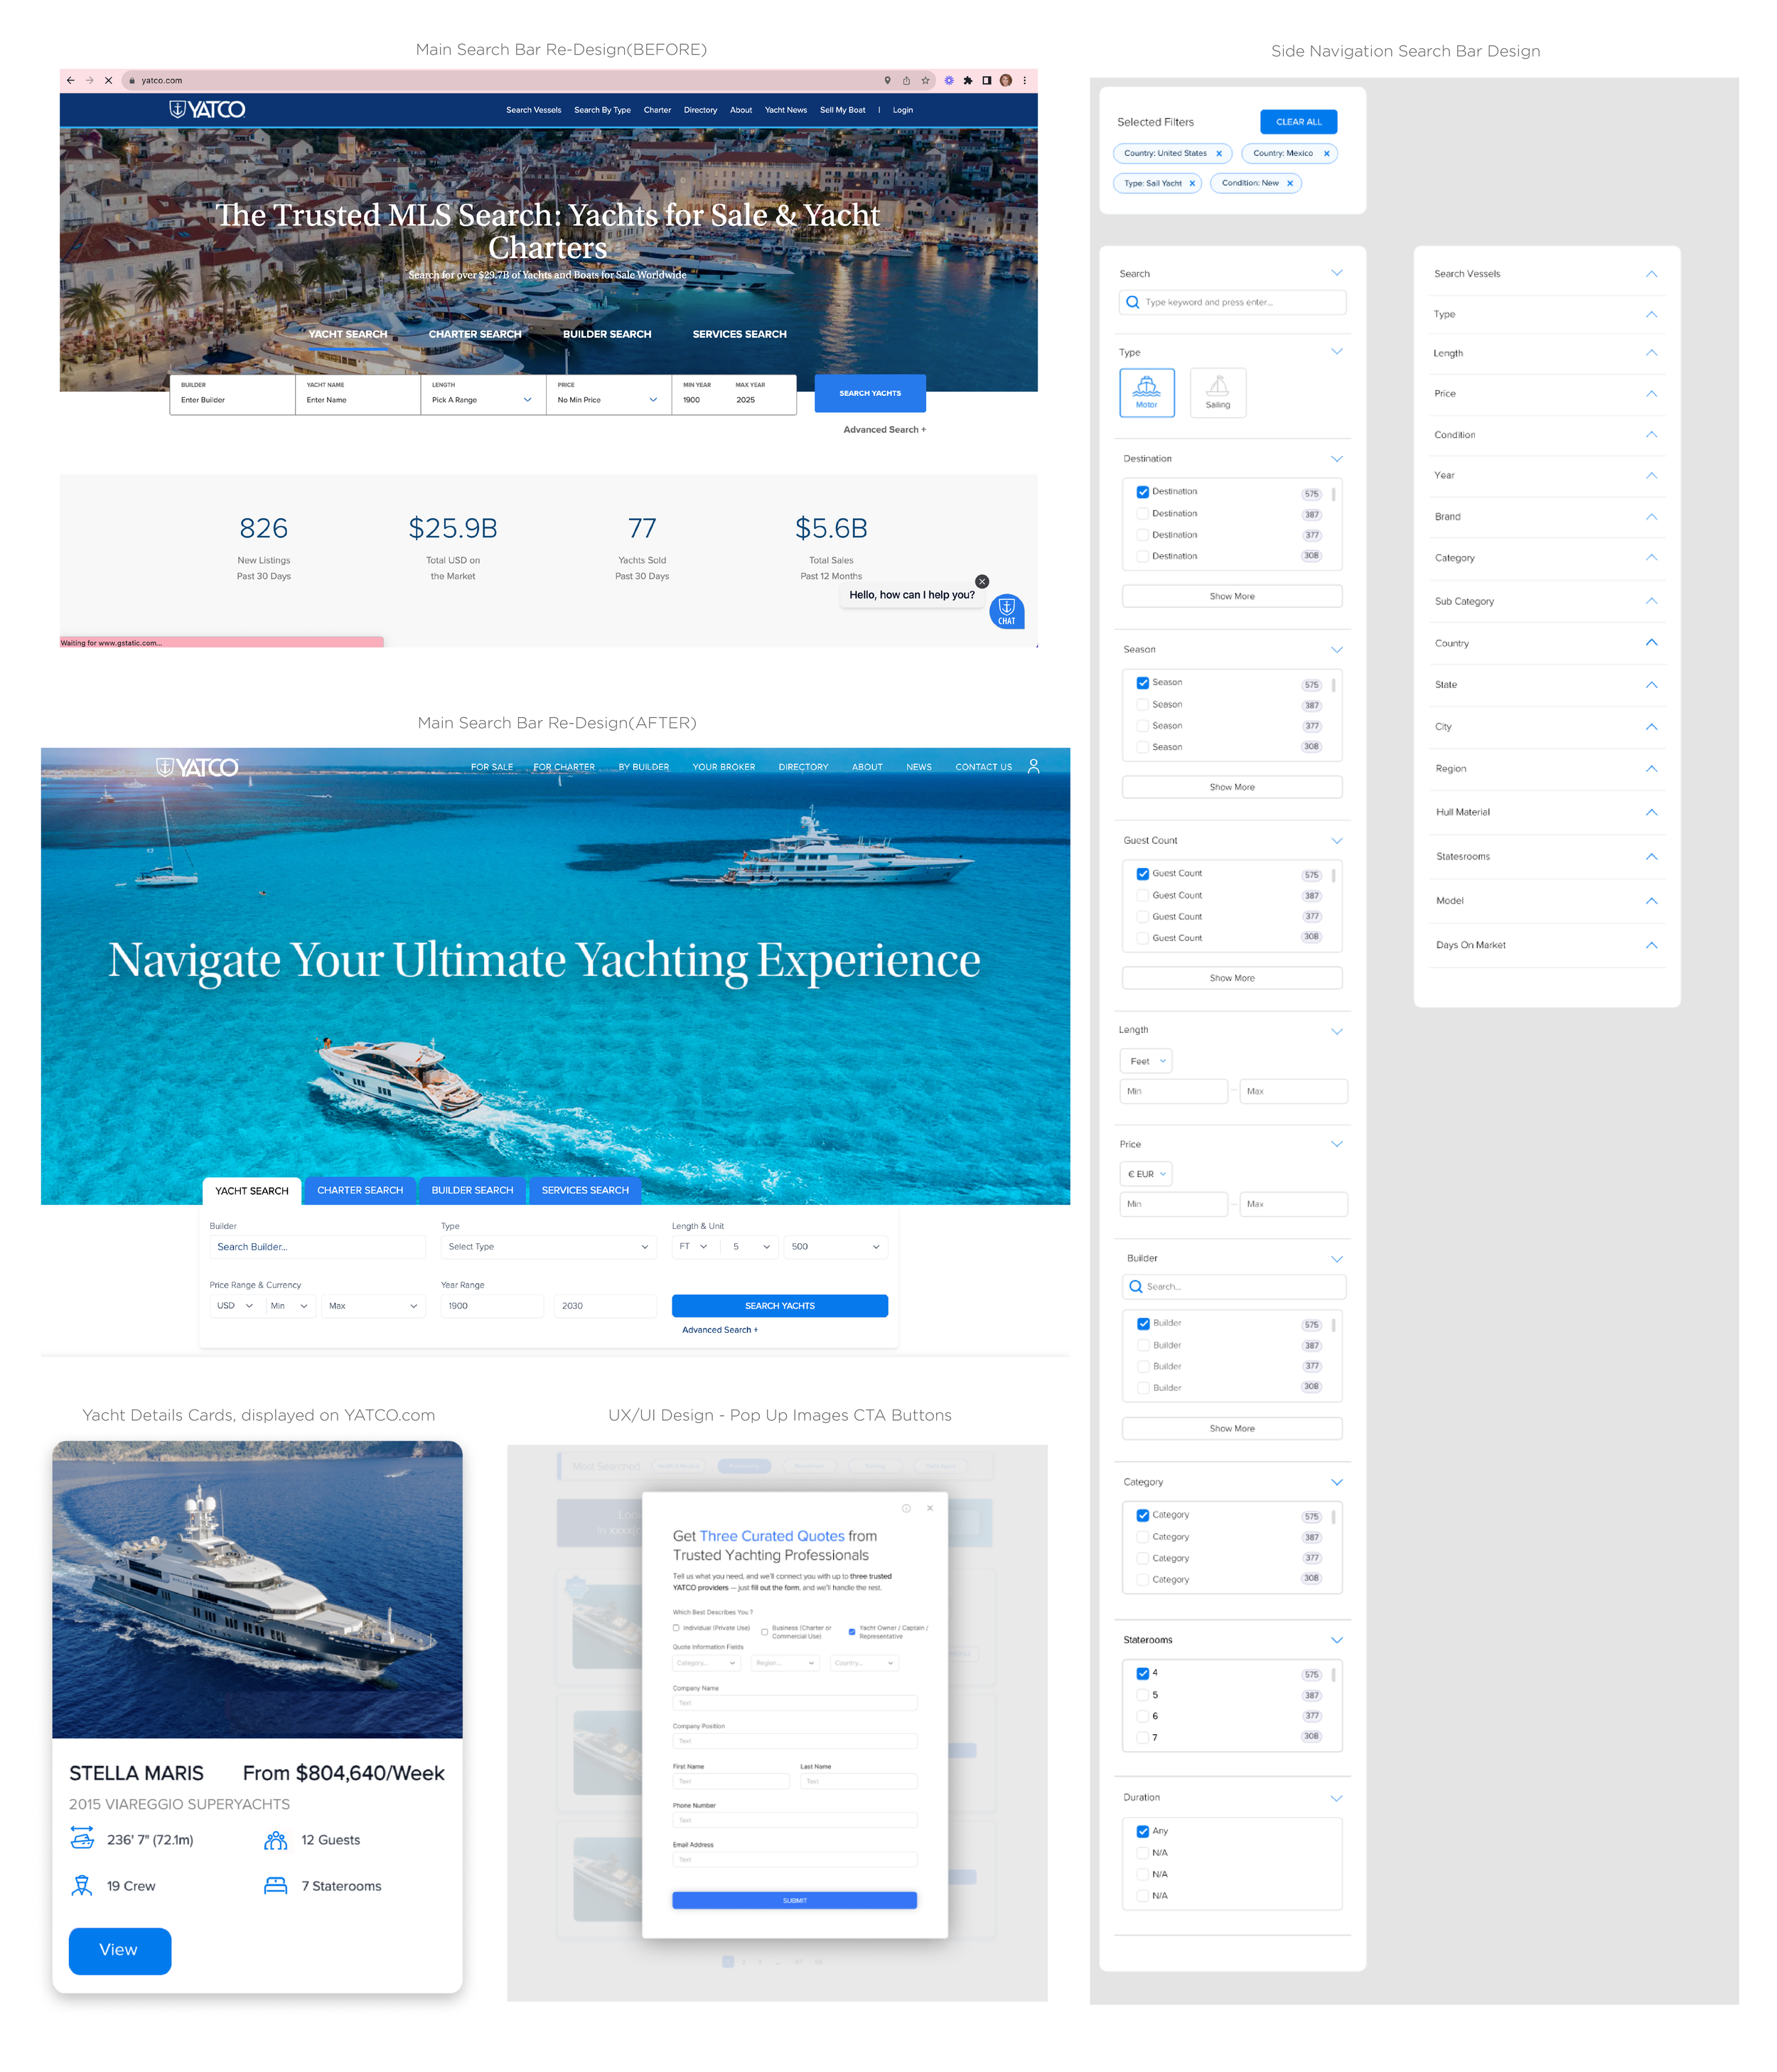The height and width of the screenshot is (2072, 1777).
Task: Click the YATCO chat bubble icon
Action: [1006, 611]
